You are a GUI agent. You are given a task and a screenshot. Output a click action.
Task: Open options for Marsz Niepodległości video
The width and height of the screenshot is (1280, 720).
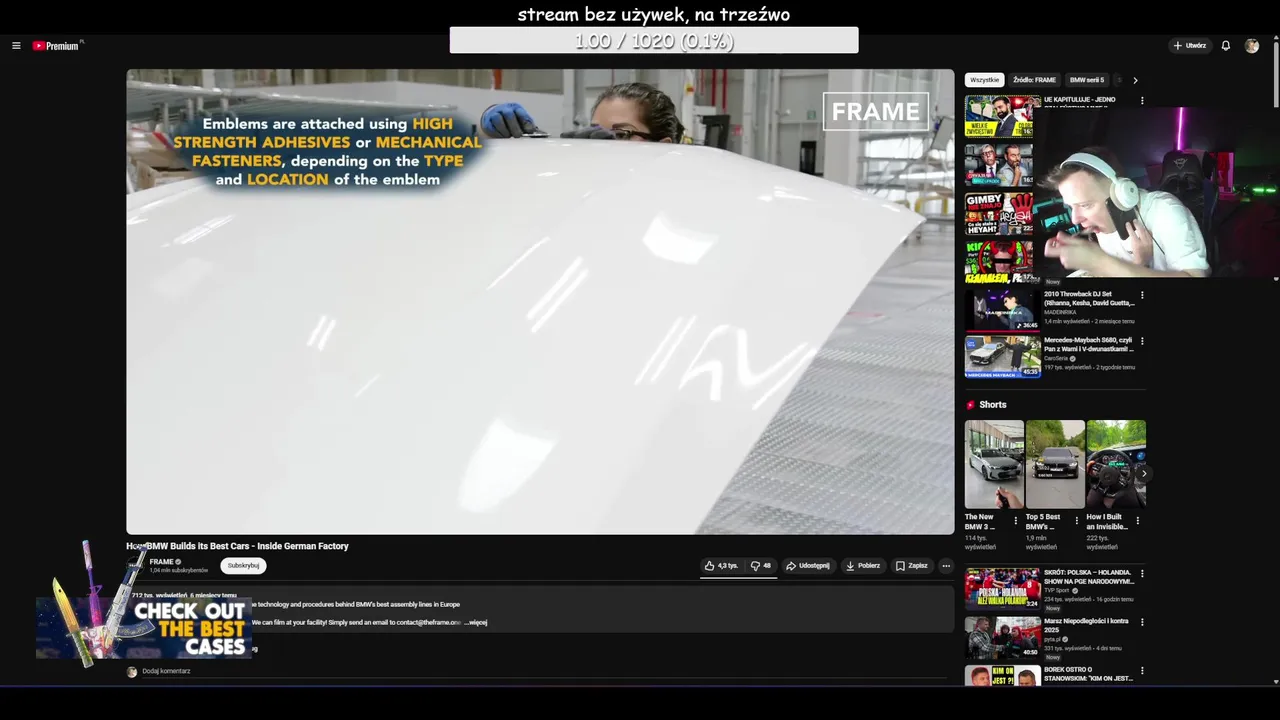1142,622
